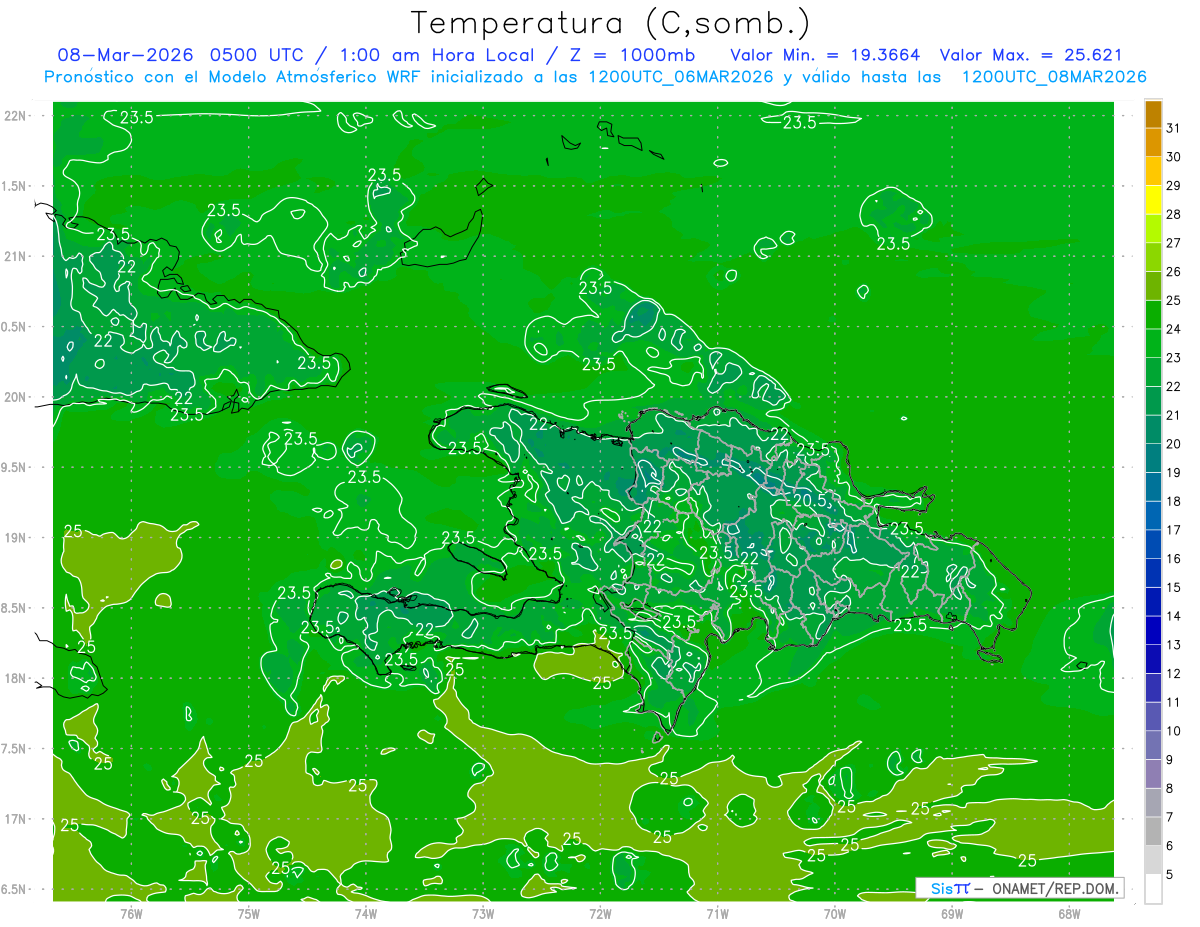Click the '75W' longitude axis label
The image size is (1200, 927).
(248, 914)
